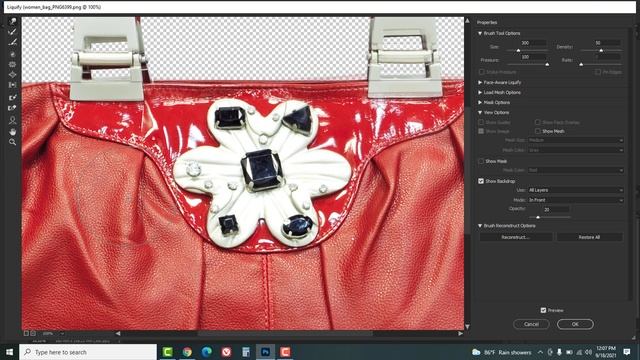Select the Pucker tool
Screen dimensions: 640x360
(x=13, y=64)
